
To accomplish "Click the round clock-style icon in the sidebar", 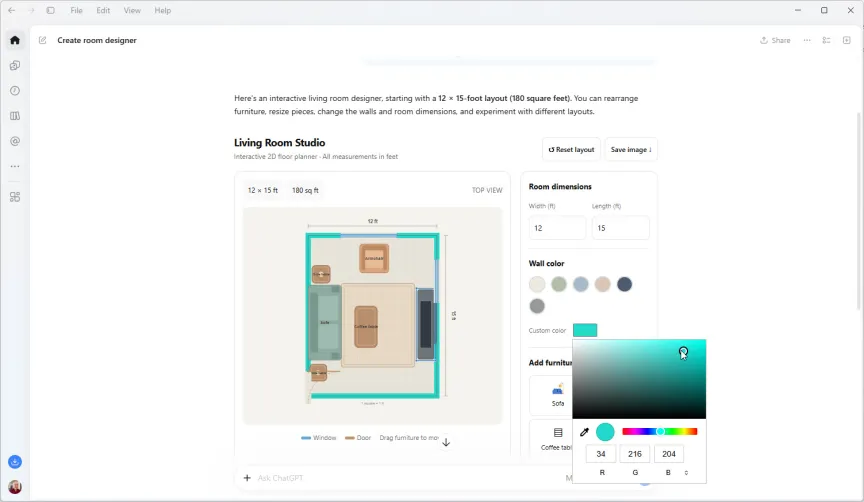I will tap(15, 91).
